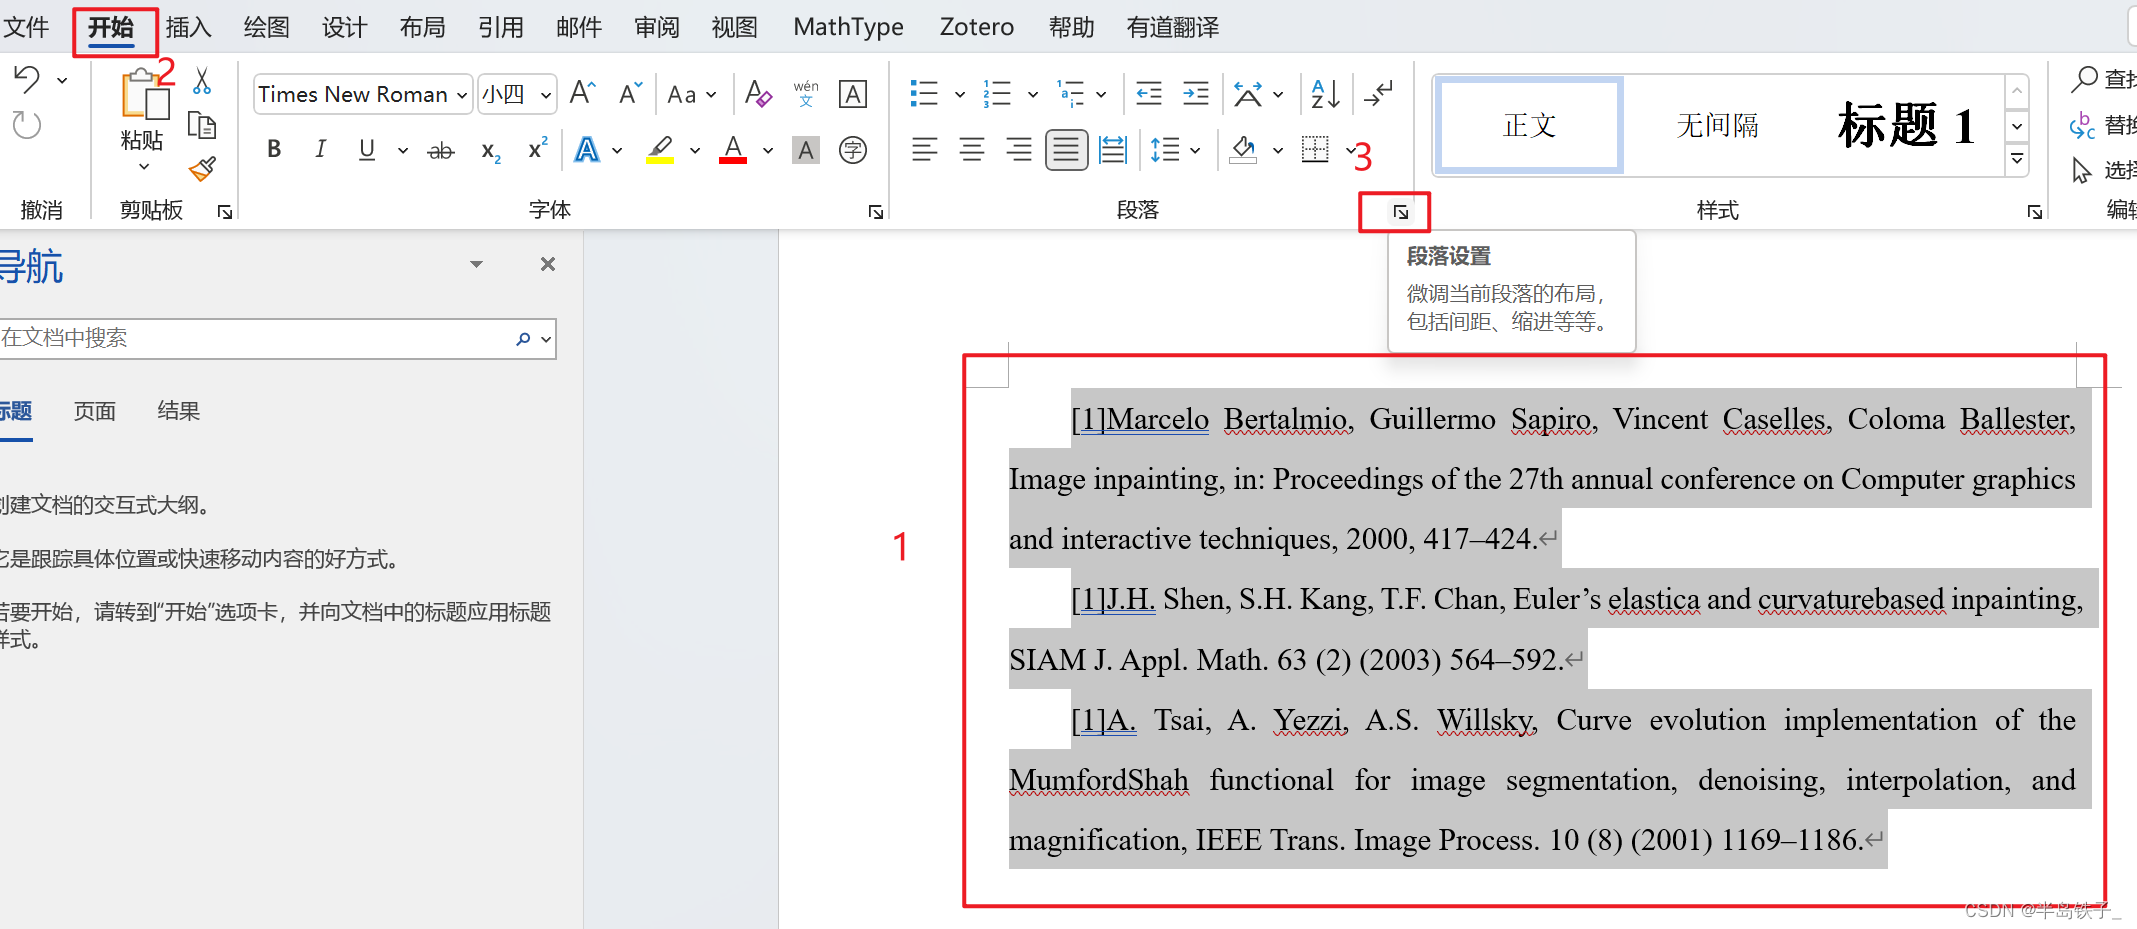Open the navigation pane options arrow

pos(476,264)
